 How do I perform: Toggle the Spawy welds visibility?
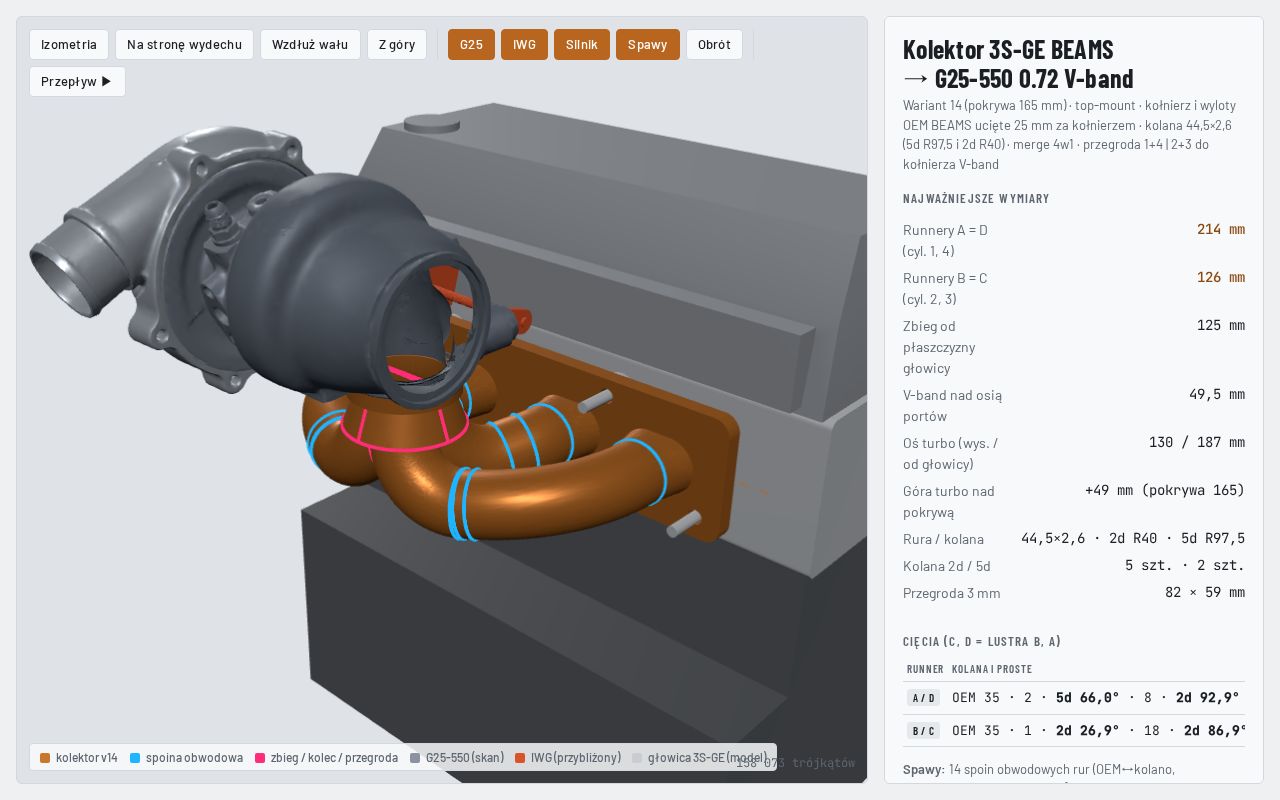pos(648,44)
